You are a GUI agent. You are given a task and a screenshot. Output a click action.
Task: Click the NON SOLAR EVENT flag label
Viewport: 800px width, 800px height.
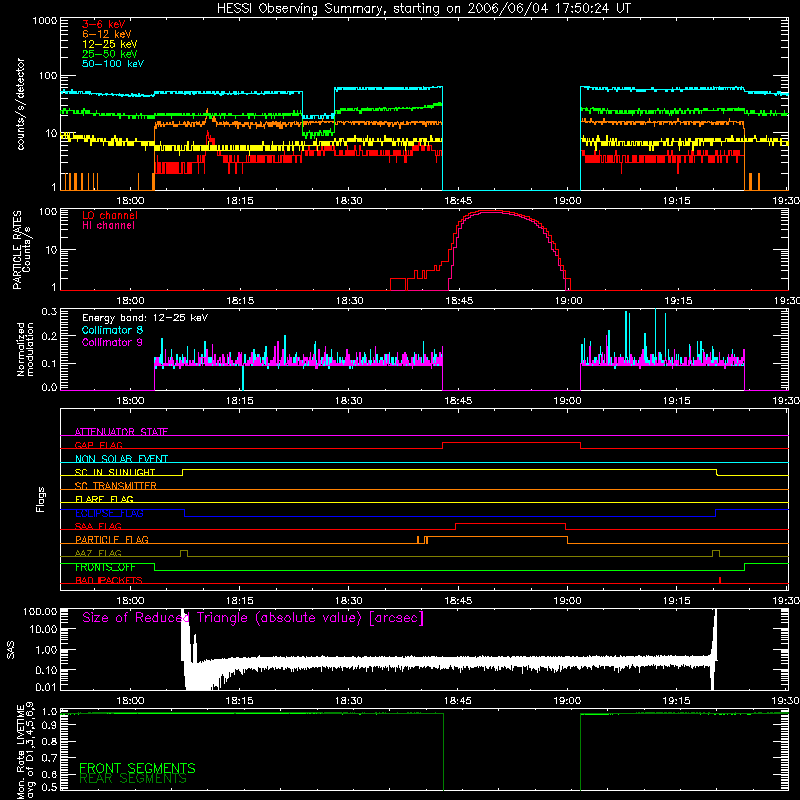point(121,459)
